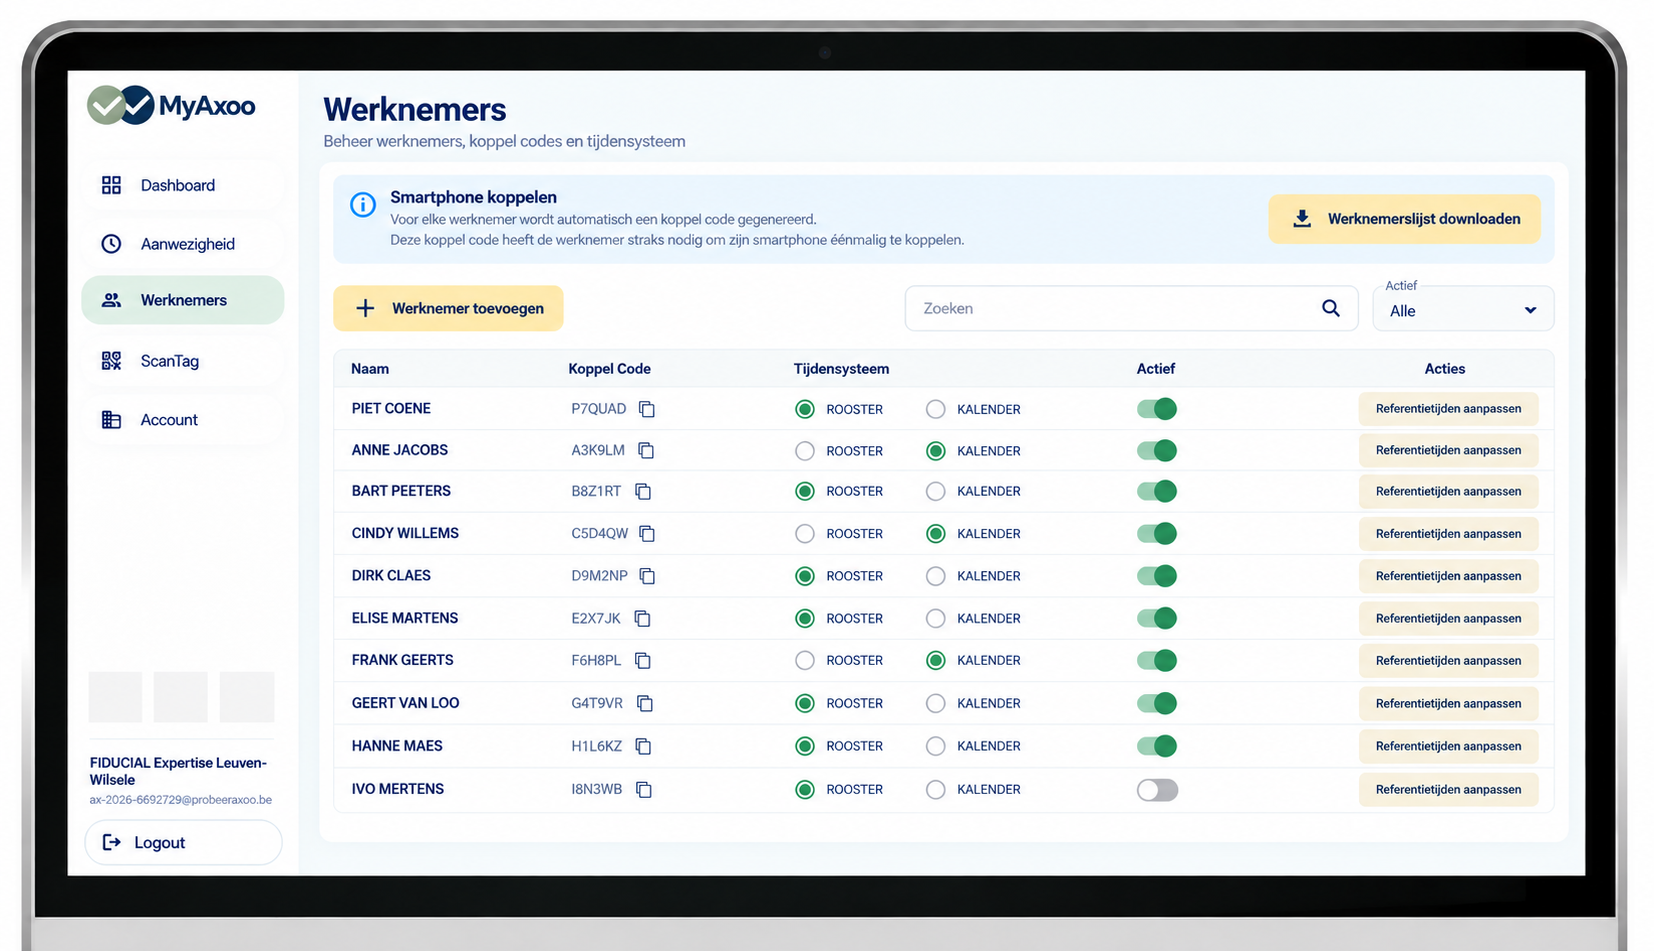Image resolution: width=1654 pixels, height=951 pixels.
Task: Click the search magnifier icon
Action: click(1330, 308)
